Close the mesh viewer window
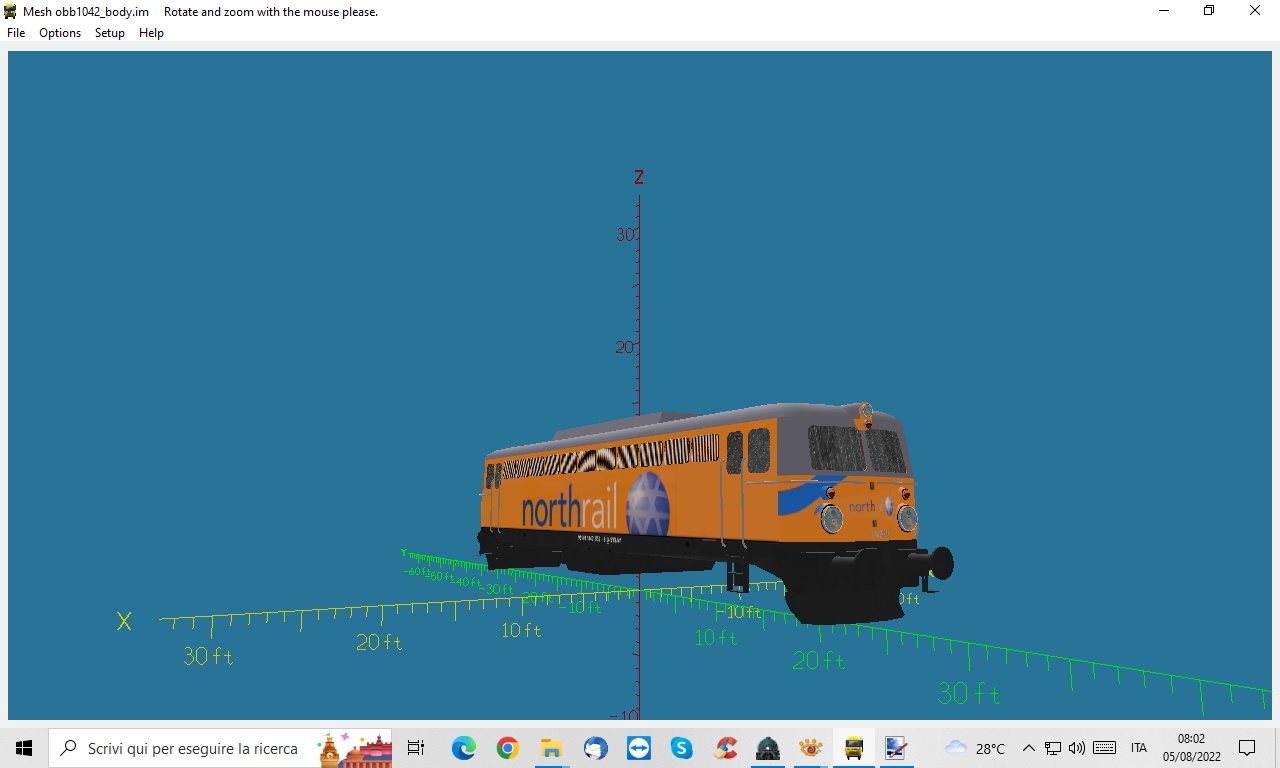The image size is (1280, 768). [1255, 11]
